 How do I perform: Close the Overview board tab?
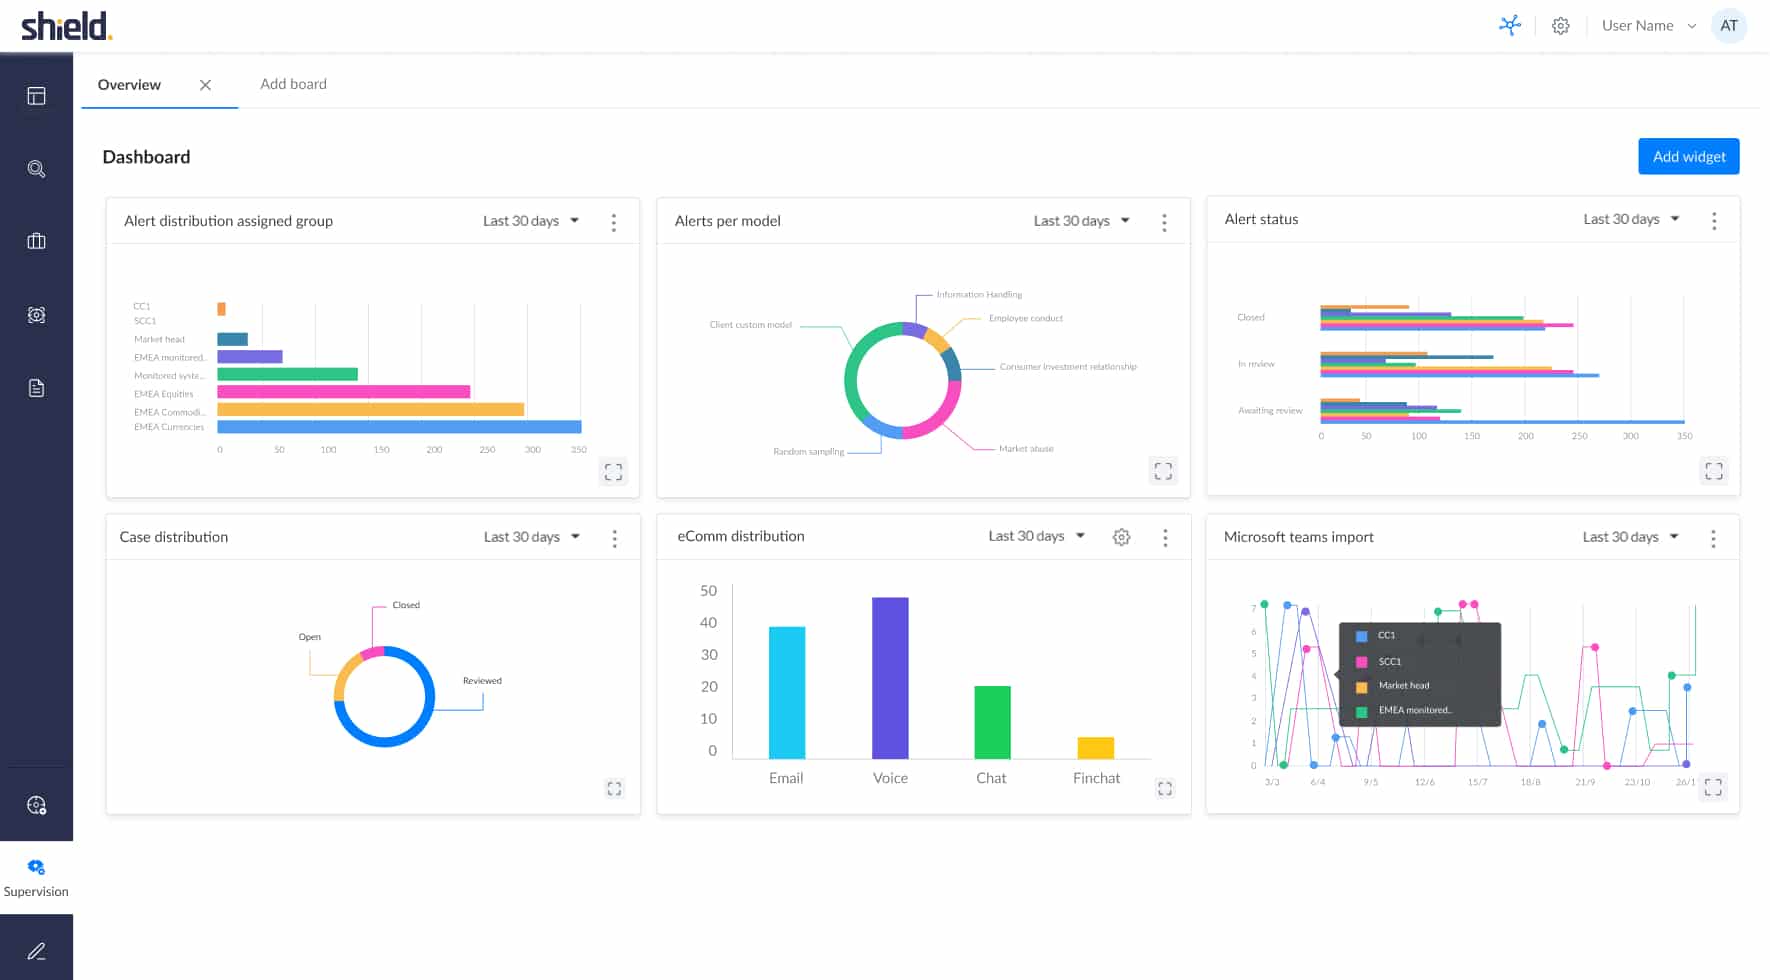pos(205,85)
